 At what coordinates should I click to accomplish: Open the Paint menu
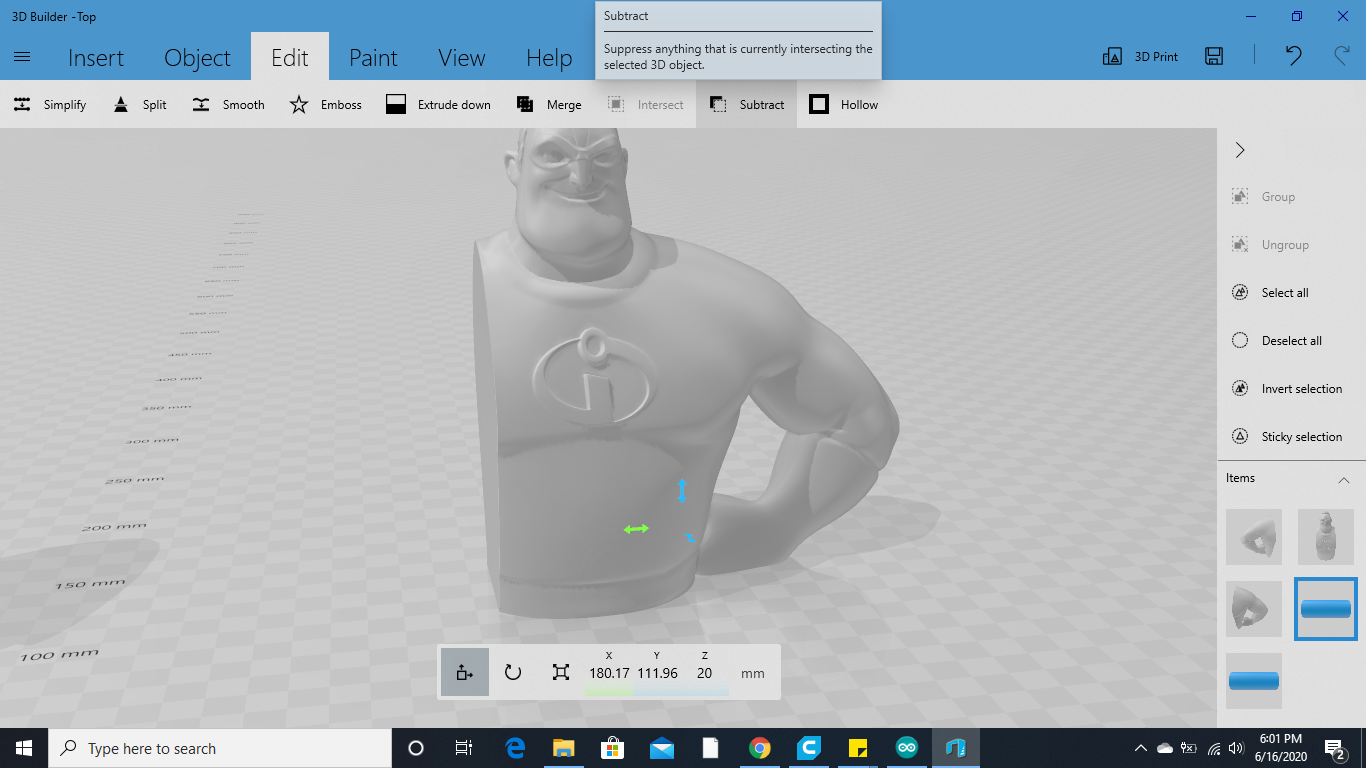[x=373, y=57]
